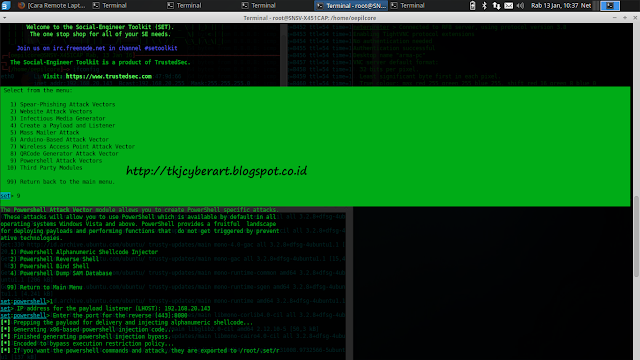Screen dimensions: 640x360
Task: Click the 'set> 9' prompt line
Action: coord(10,196)
